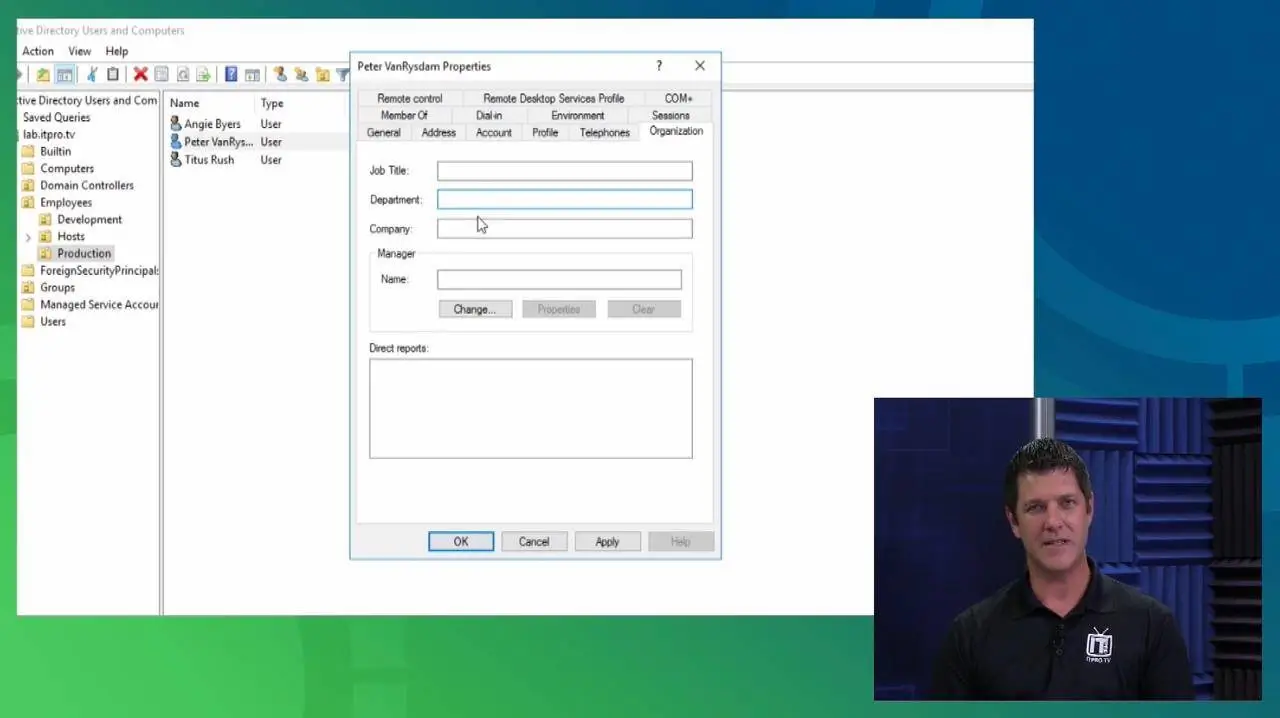Open the Address tab
The width and height of the screenshot is (1280, 718).
(438, 132)
